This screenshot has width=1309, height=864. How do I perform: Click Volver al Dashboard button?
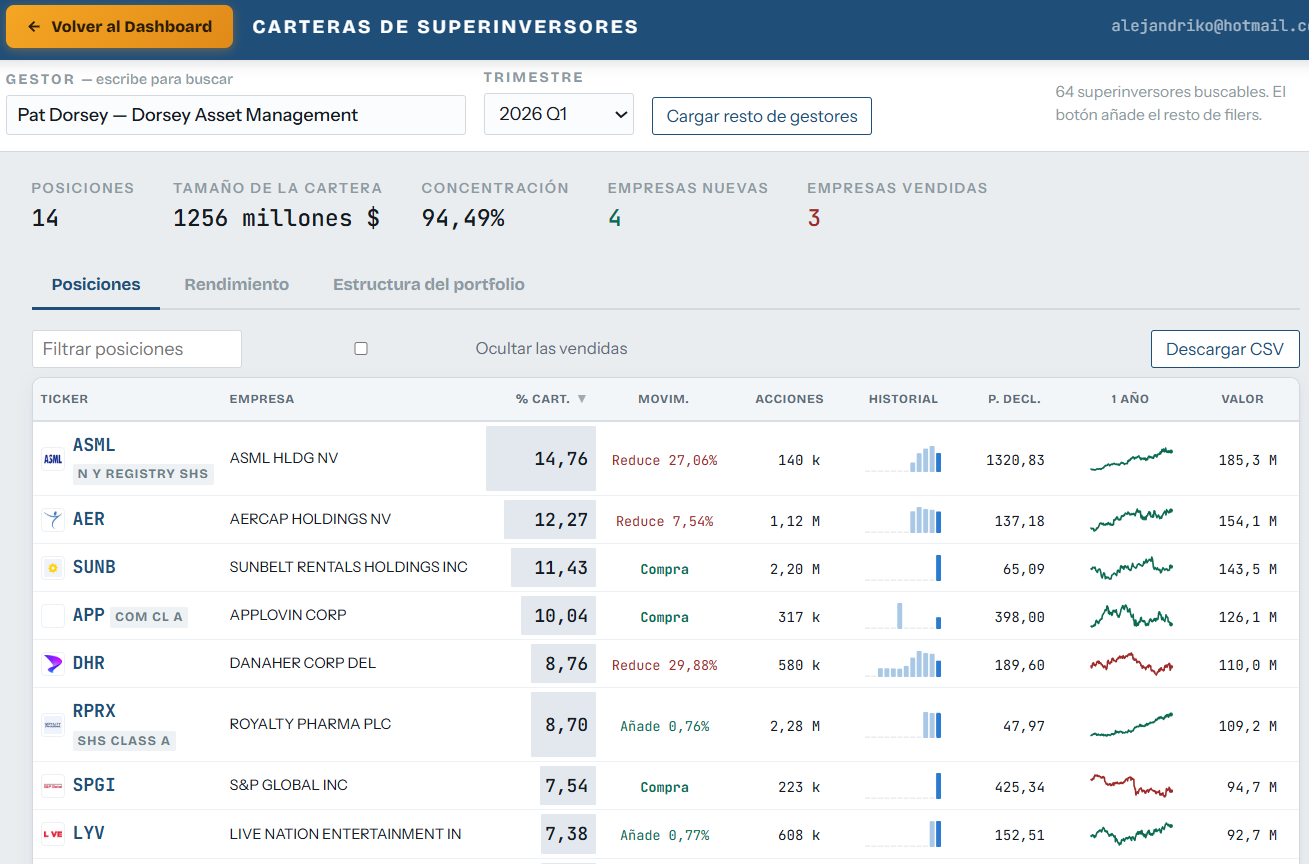click(x=120, y=27)
